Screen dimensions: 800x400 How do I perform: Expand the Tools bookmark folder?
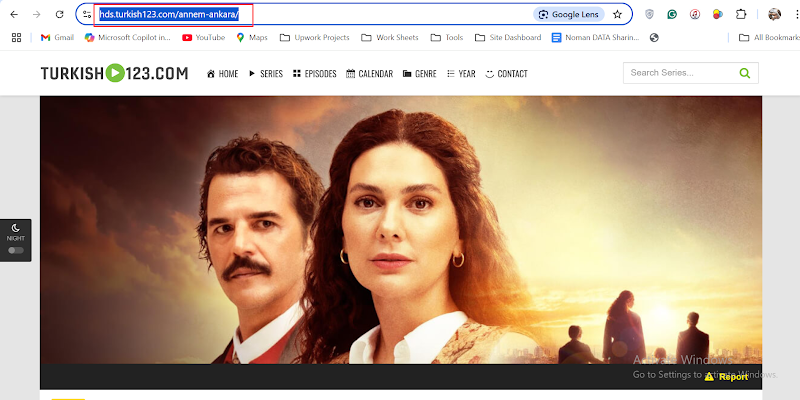pos(447,37)
